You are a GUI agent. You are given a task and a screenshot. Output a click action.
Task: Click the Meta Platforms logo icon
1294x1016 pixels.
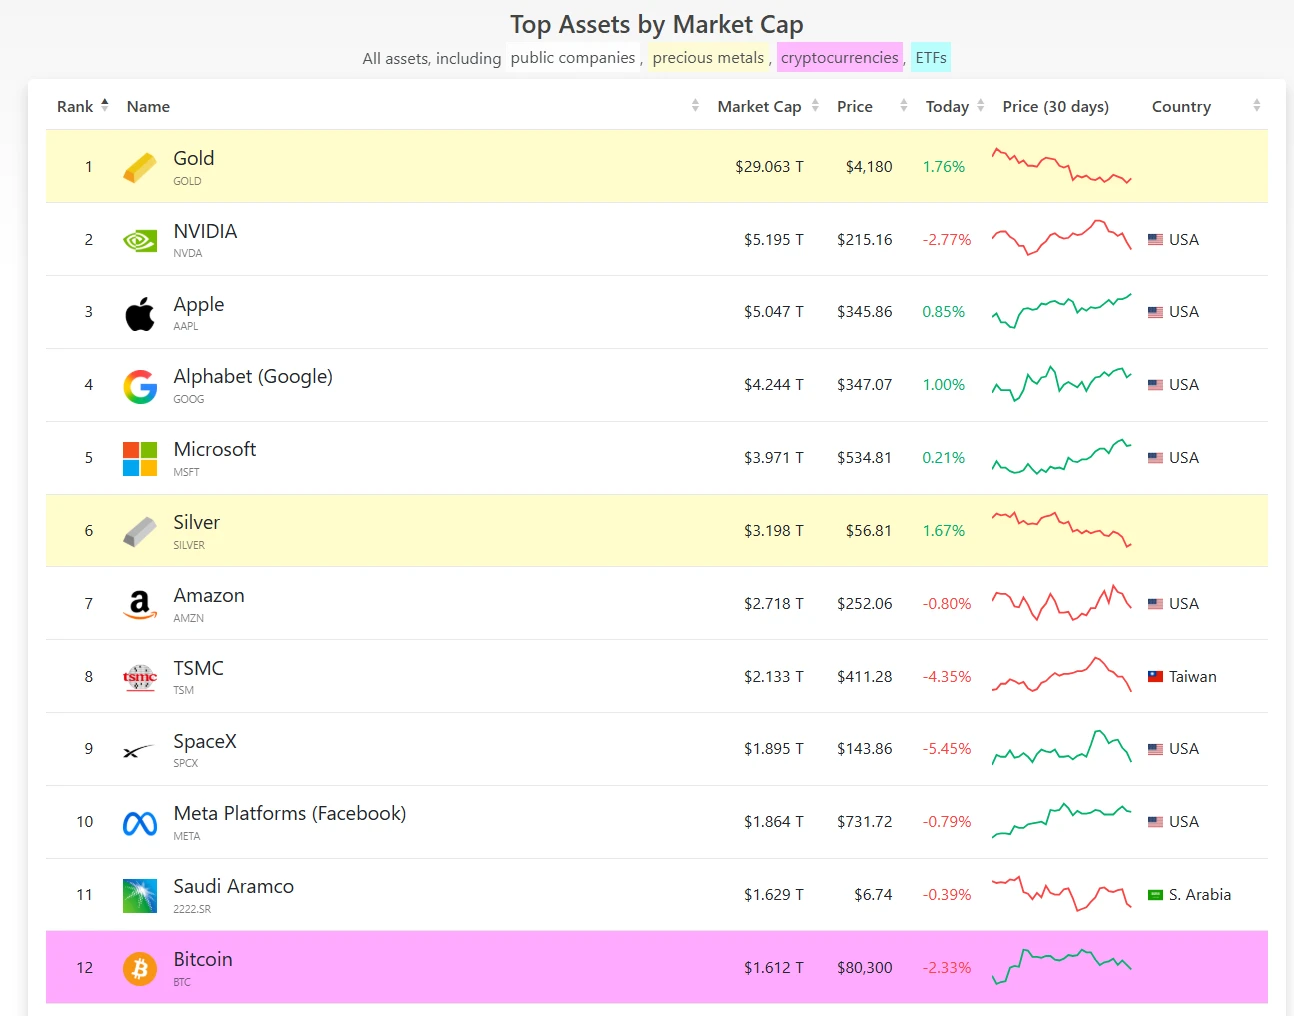pos(140,823)
